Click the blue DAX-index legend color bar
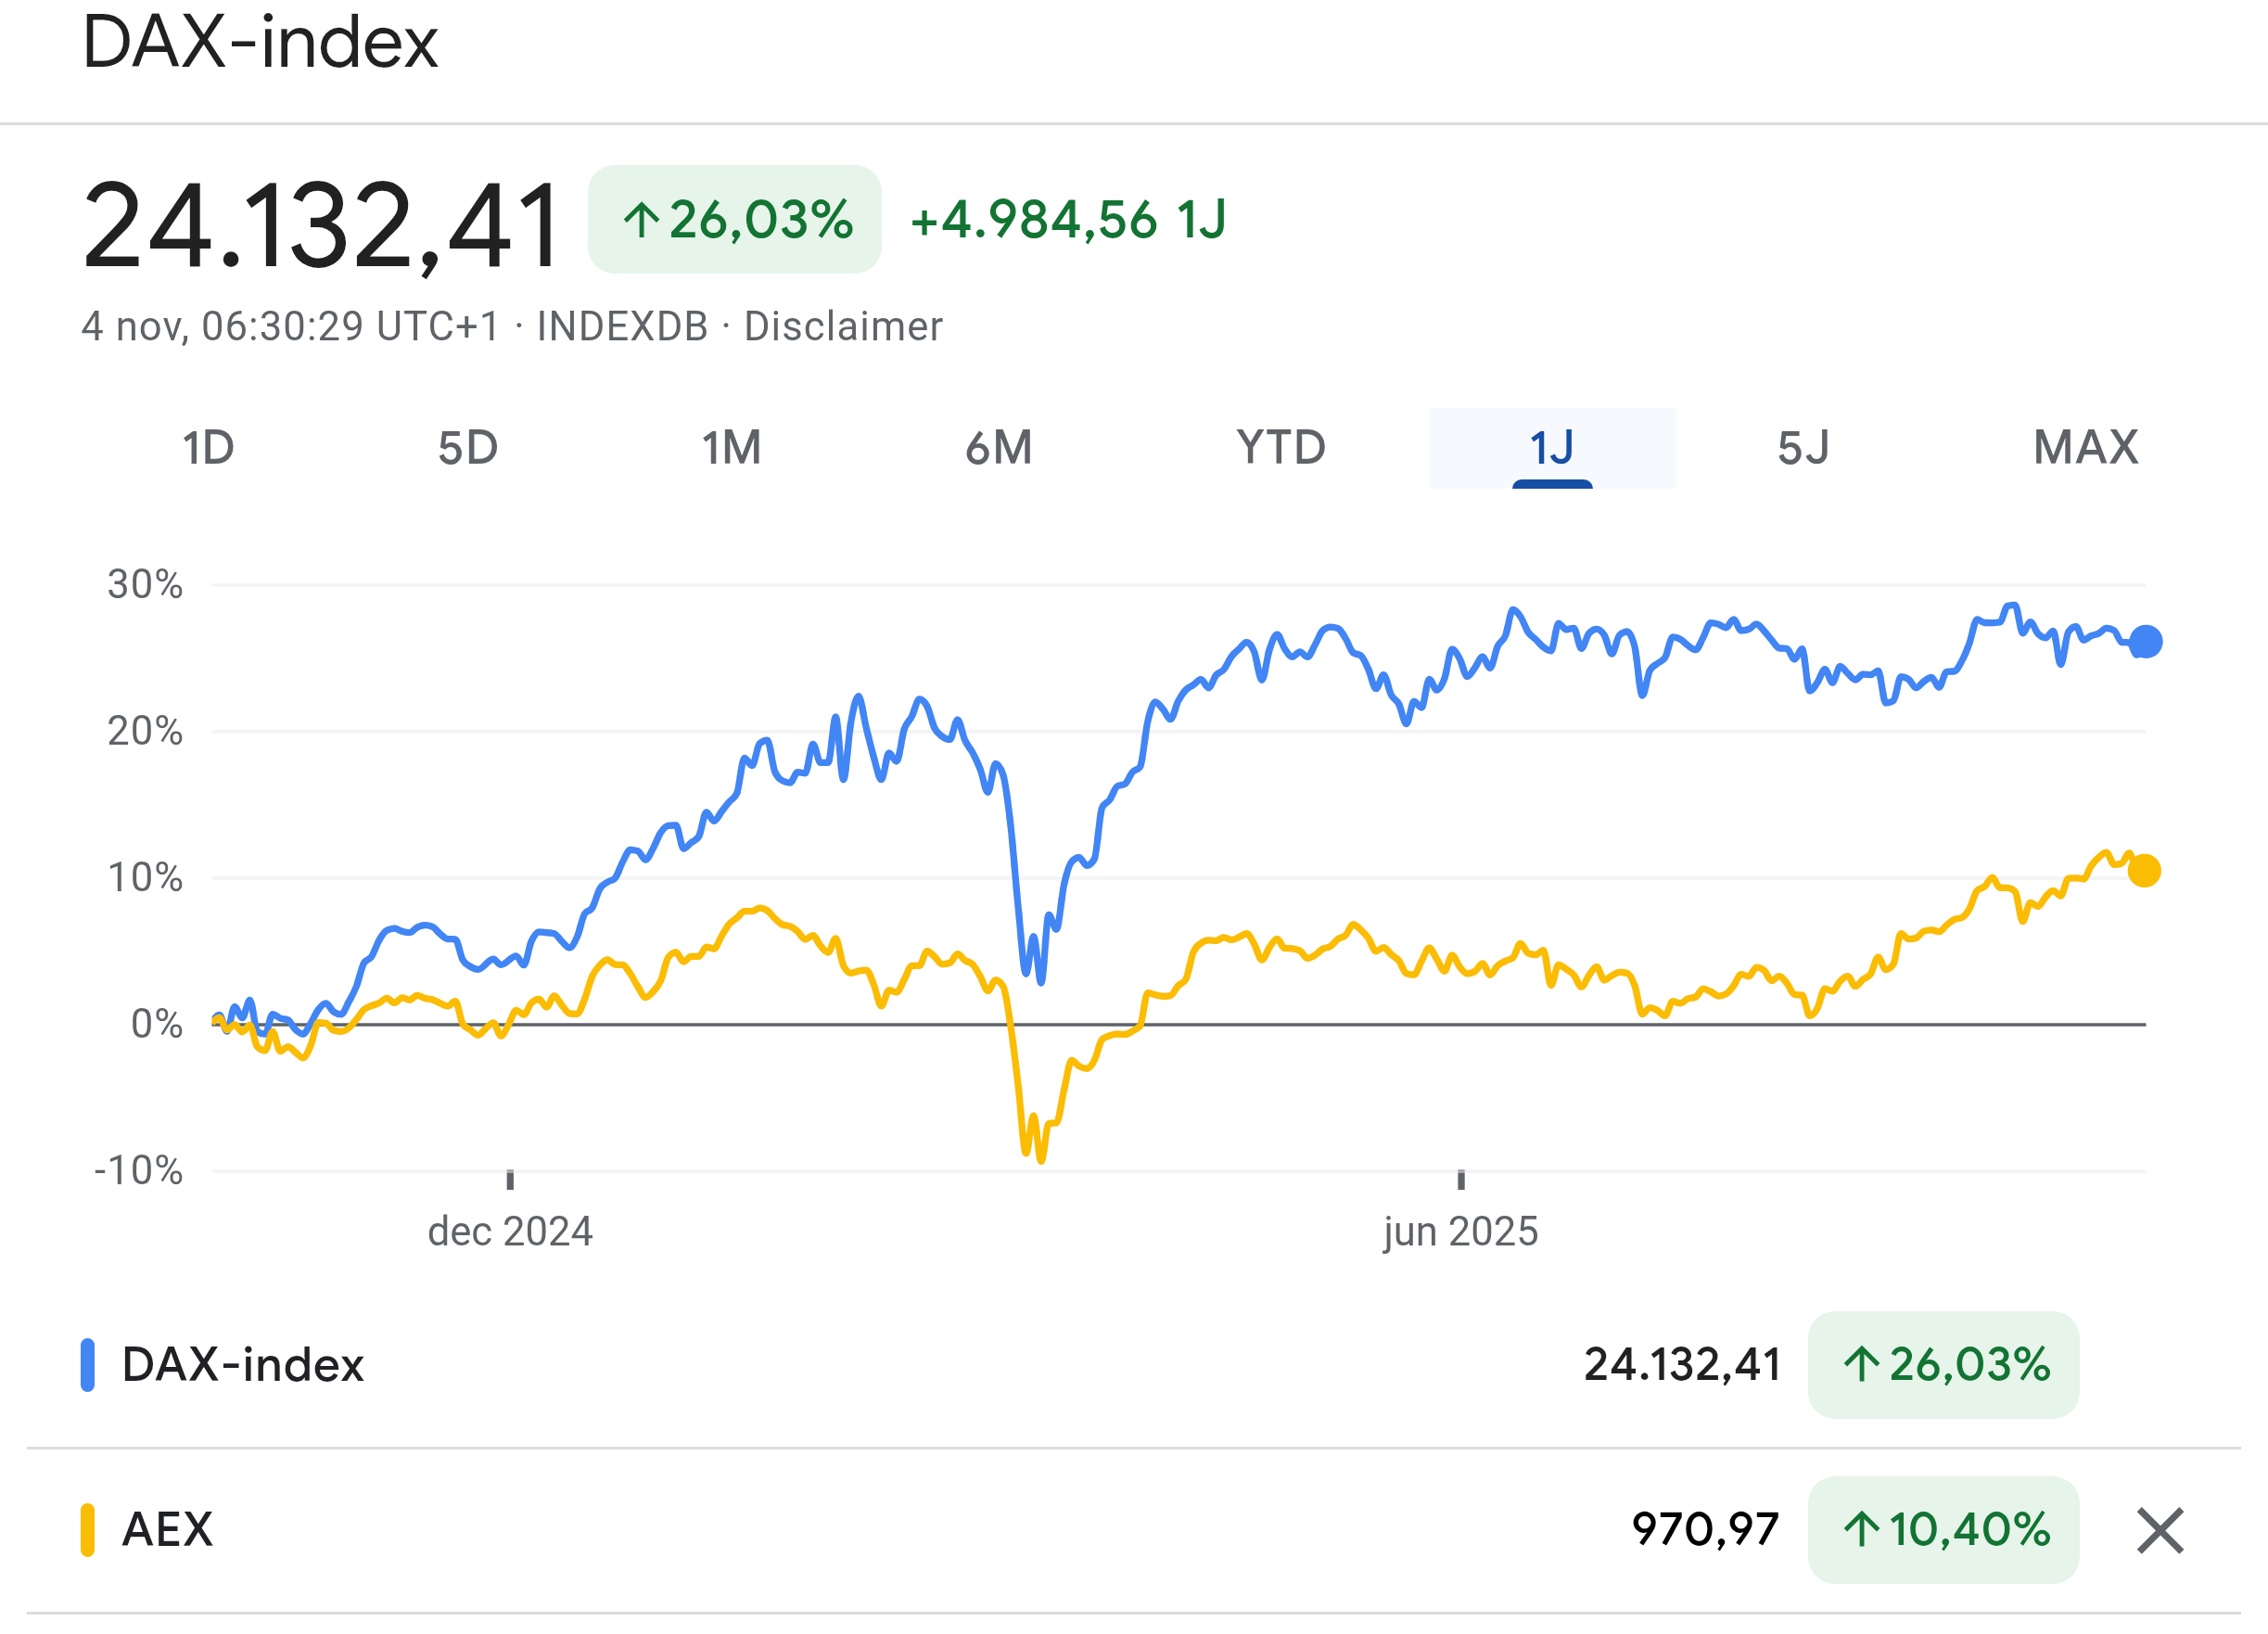2268x1634 pixels. point(88,1365)
